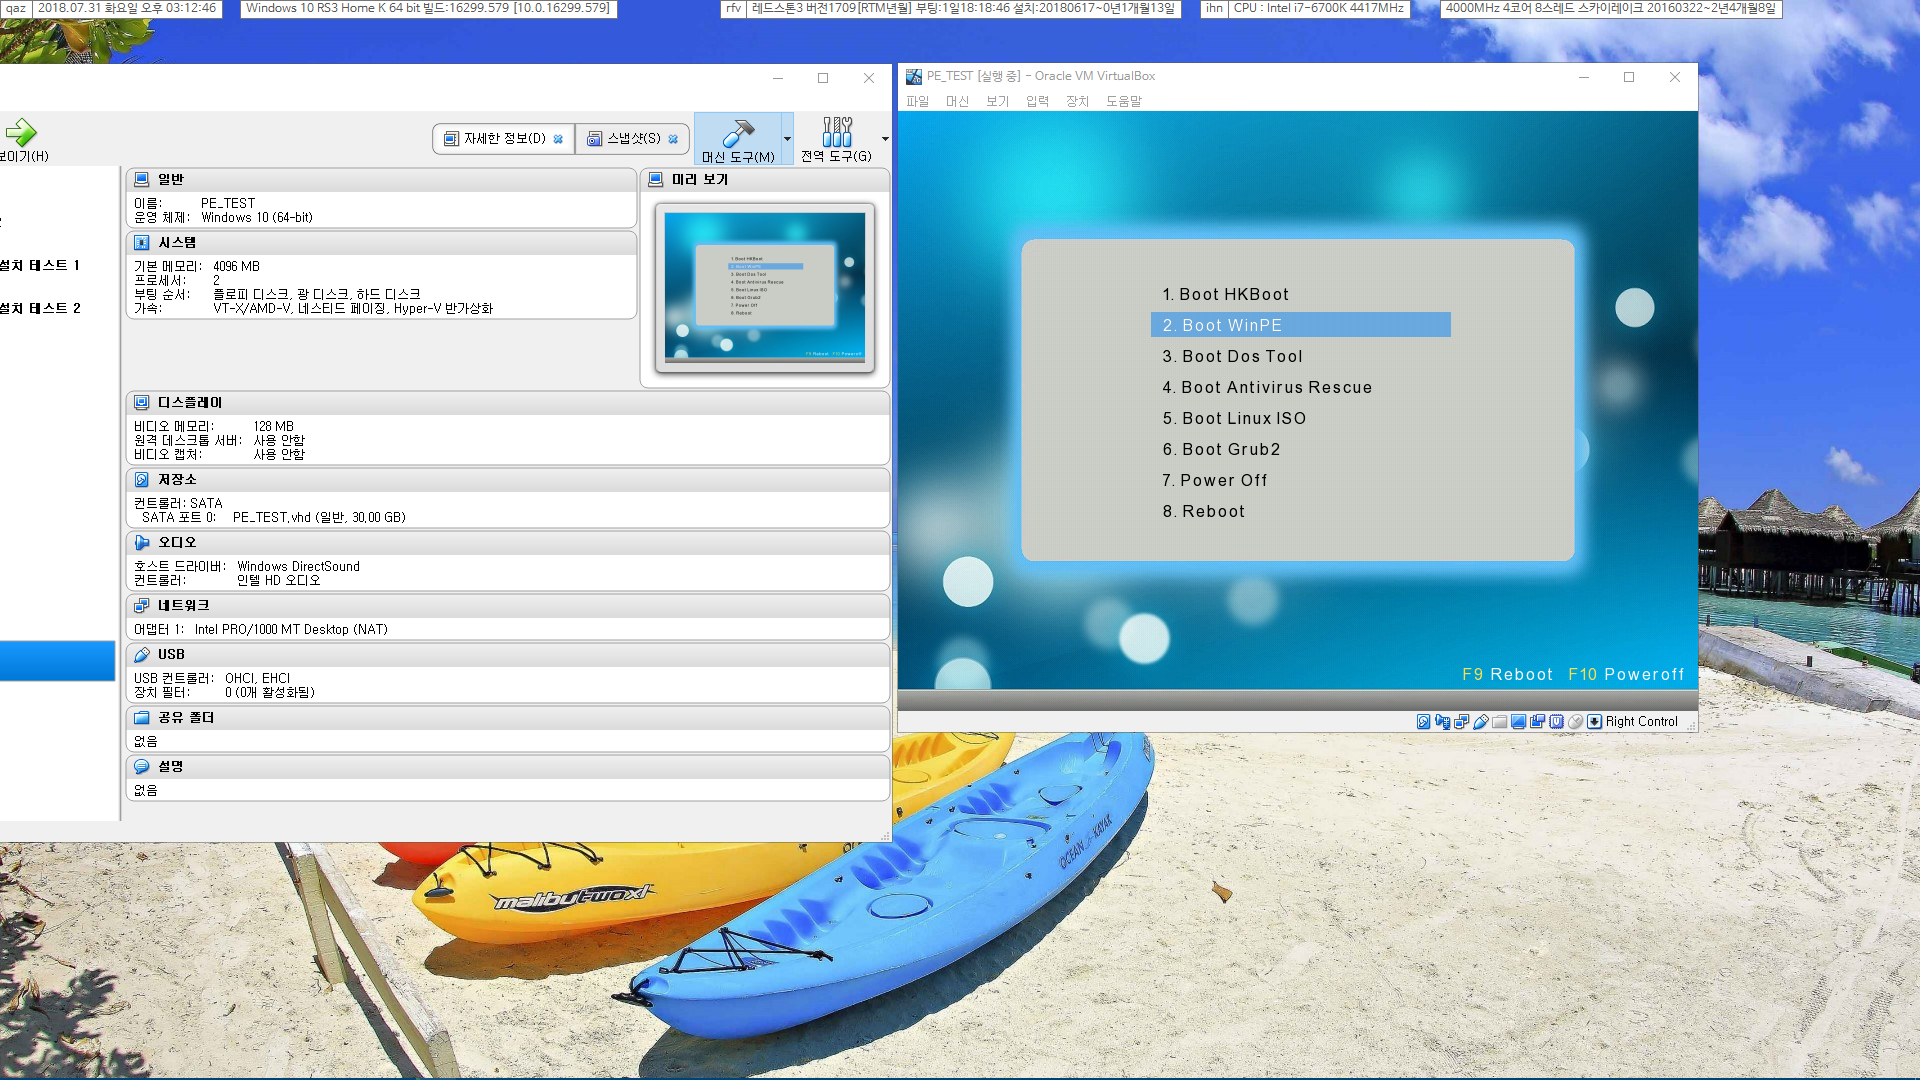
Task: Click the VirtualBox icon in PE_TEST title bar
Action: point(914,76)
